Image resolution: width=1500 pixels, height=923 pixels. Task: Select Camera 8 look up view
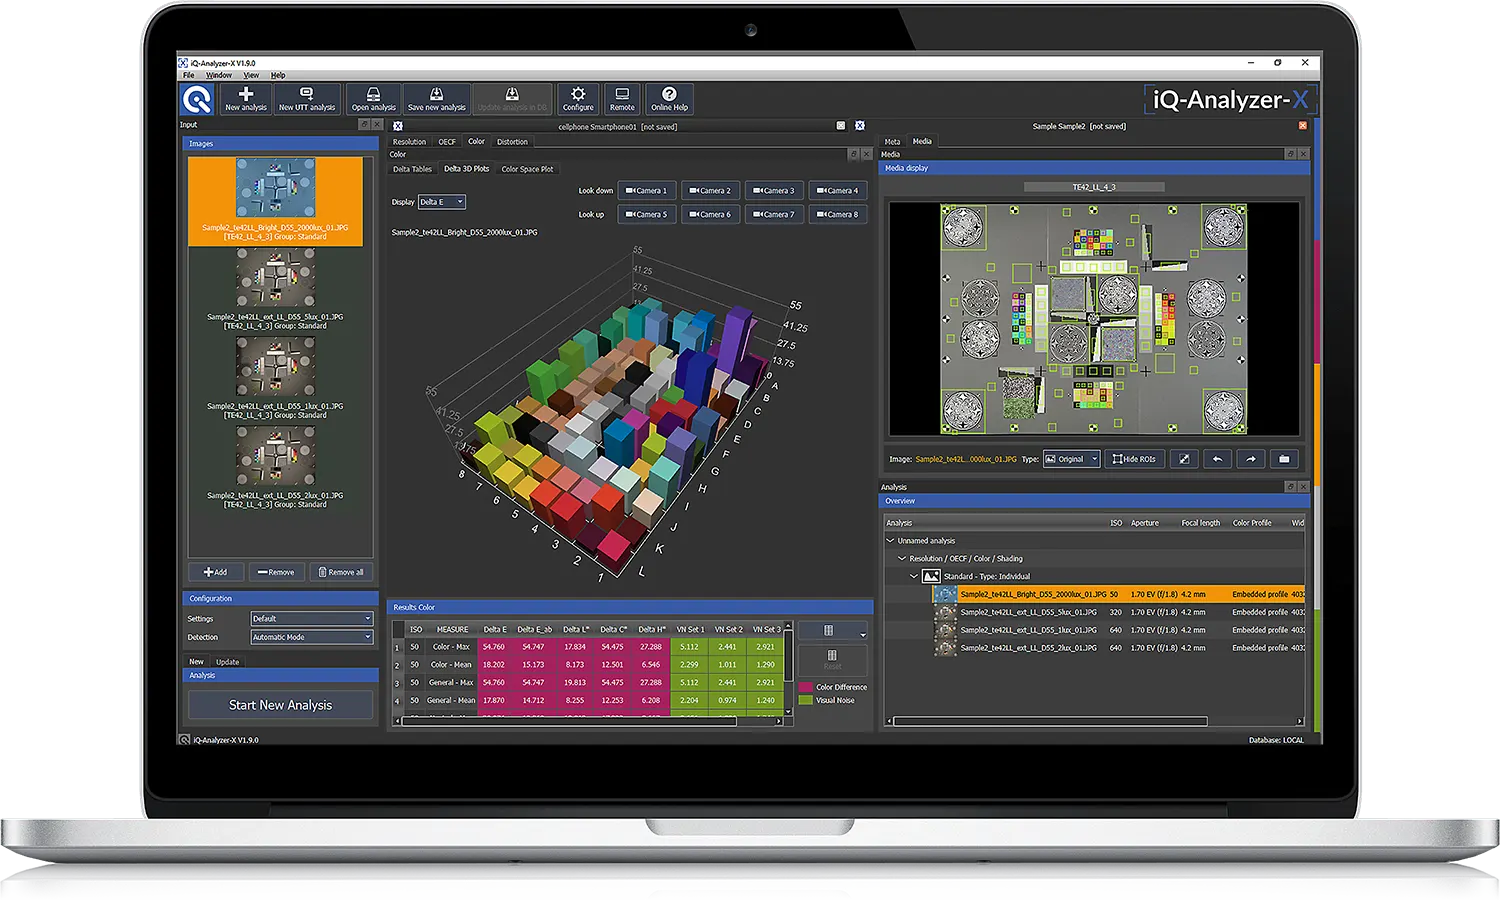click(838, 214)
